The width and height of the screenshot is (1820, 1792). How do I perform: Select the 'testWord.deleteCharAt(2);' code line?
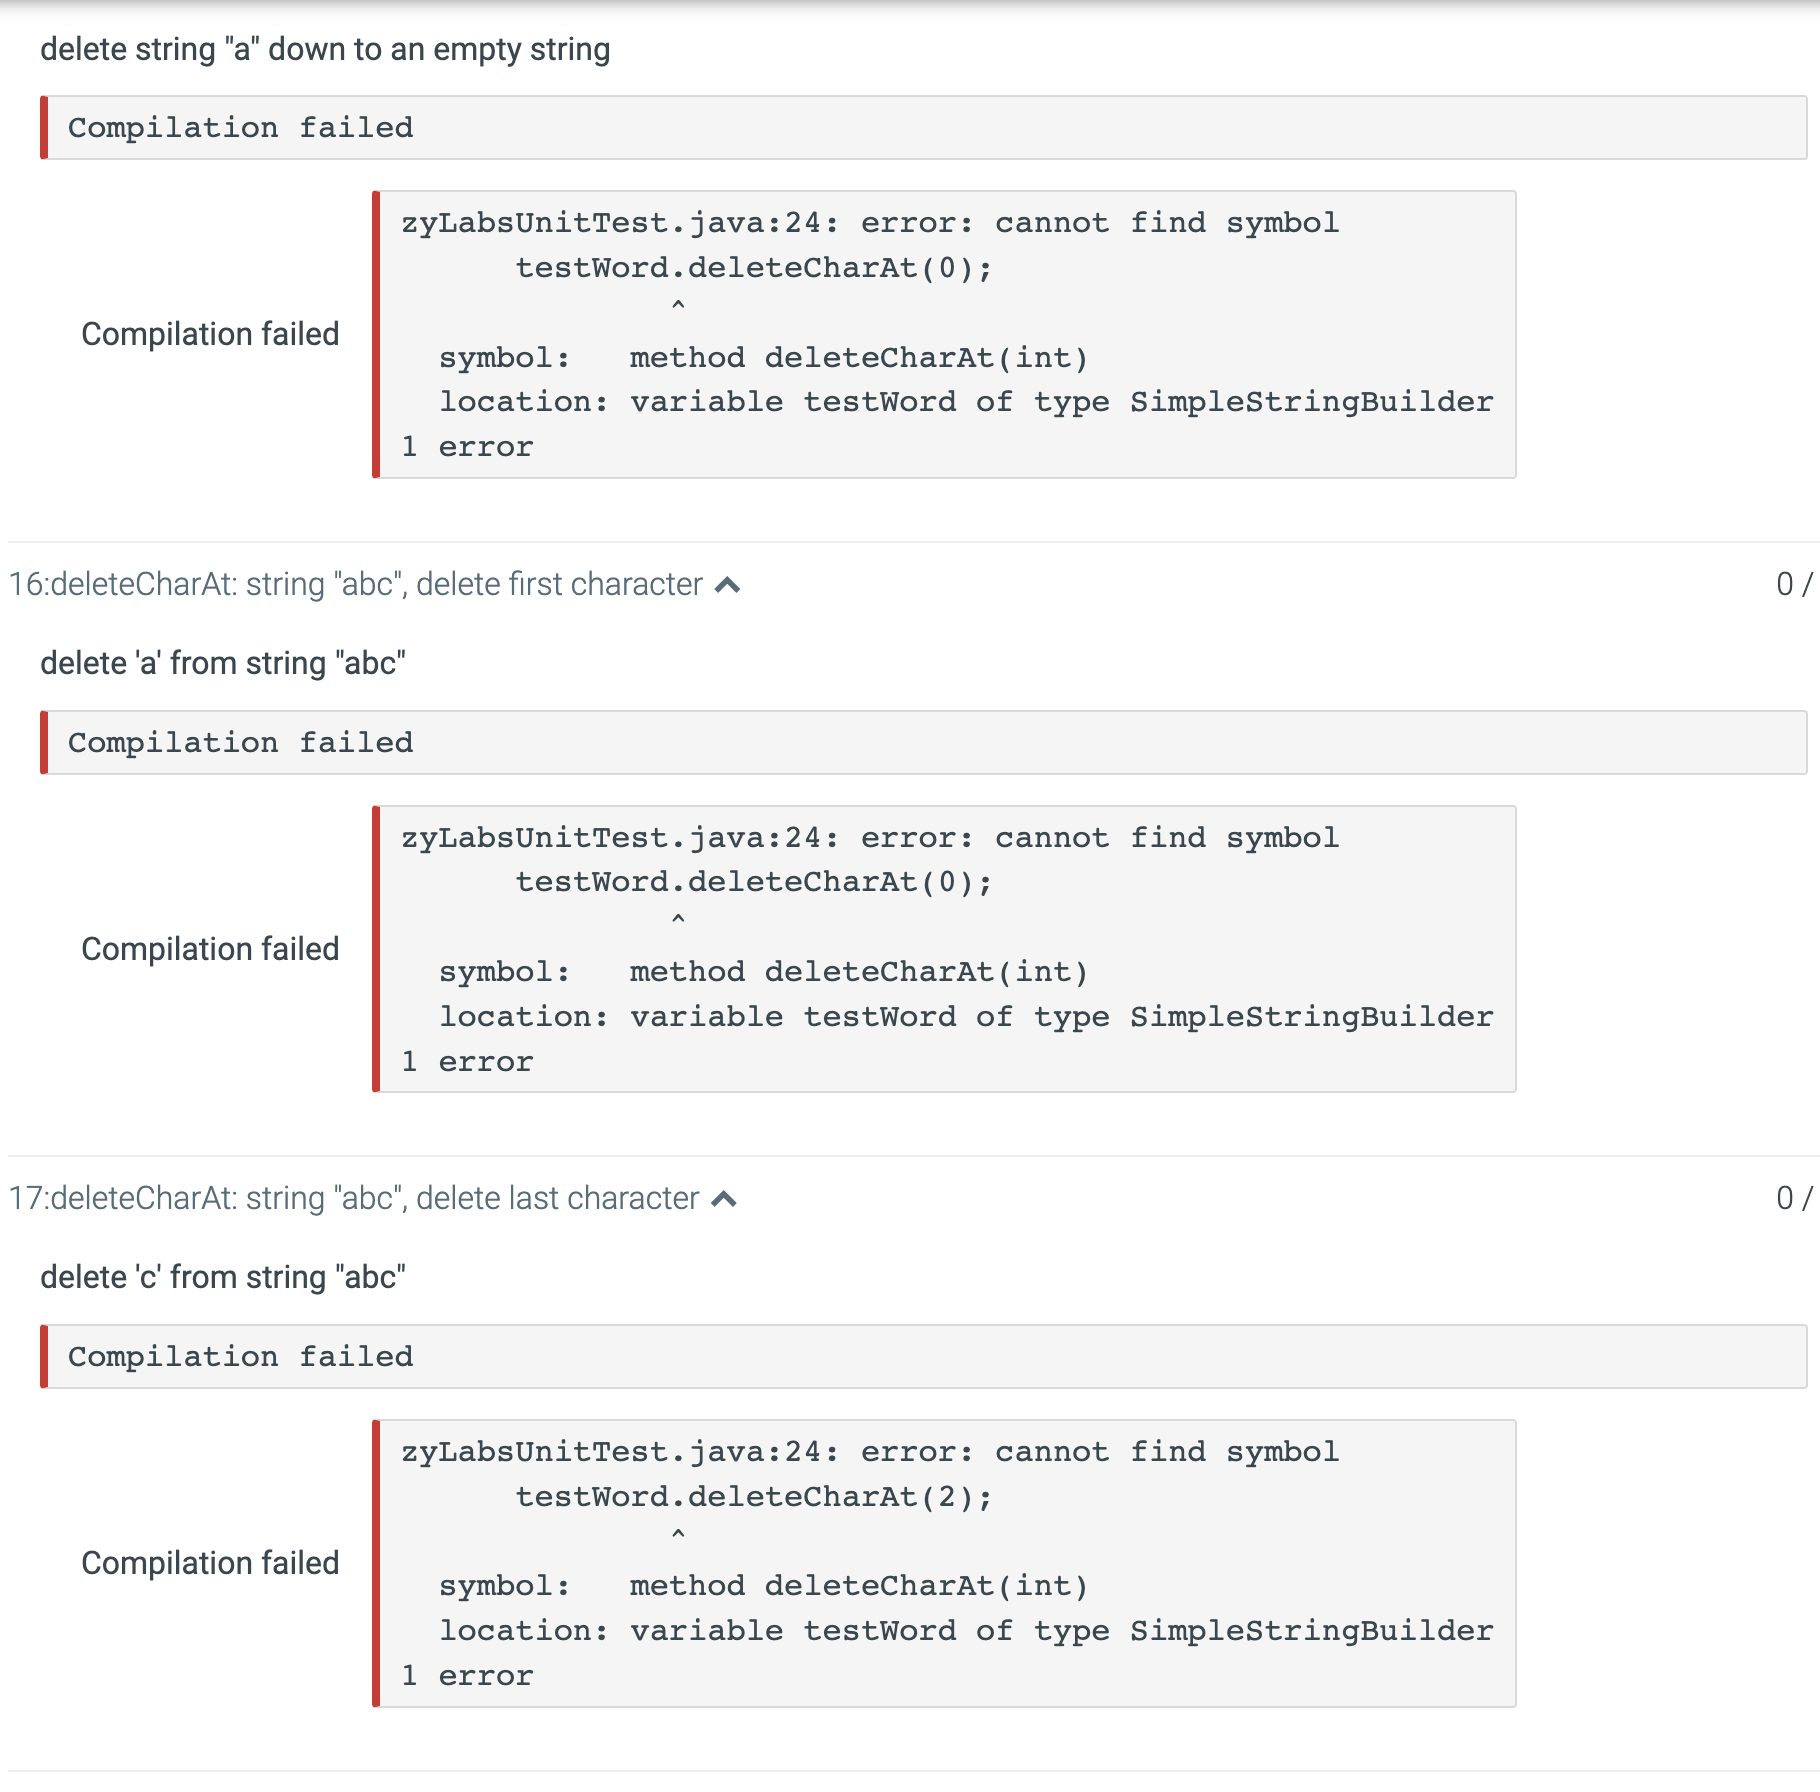tap(754, 1497)
